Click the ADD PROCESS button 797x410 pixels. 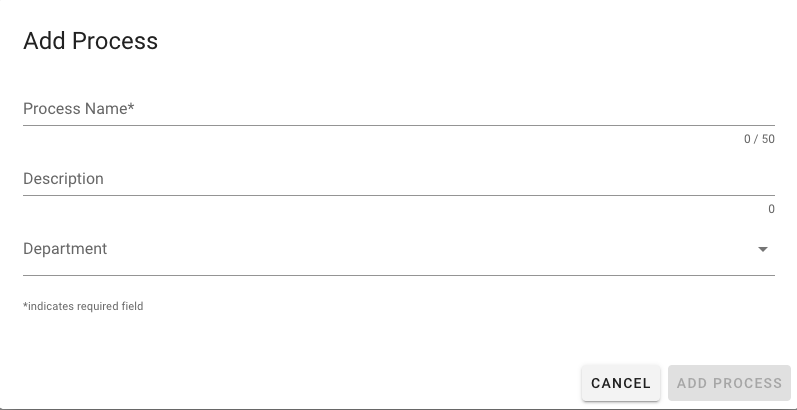(729, 383)
